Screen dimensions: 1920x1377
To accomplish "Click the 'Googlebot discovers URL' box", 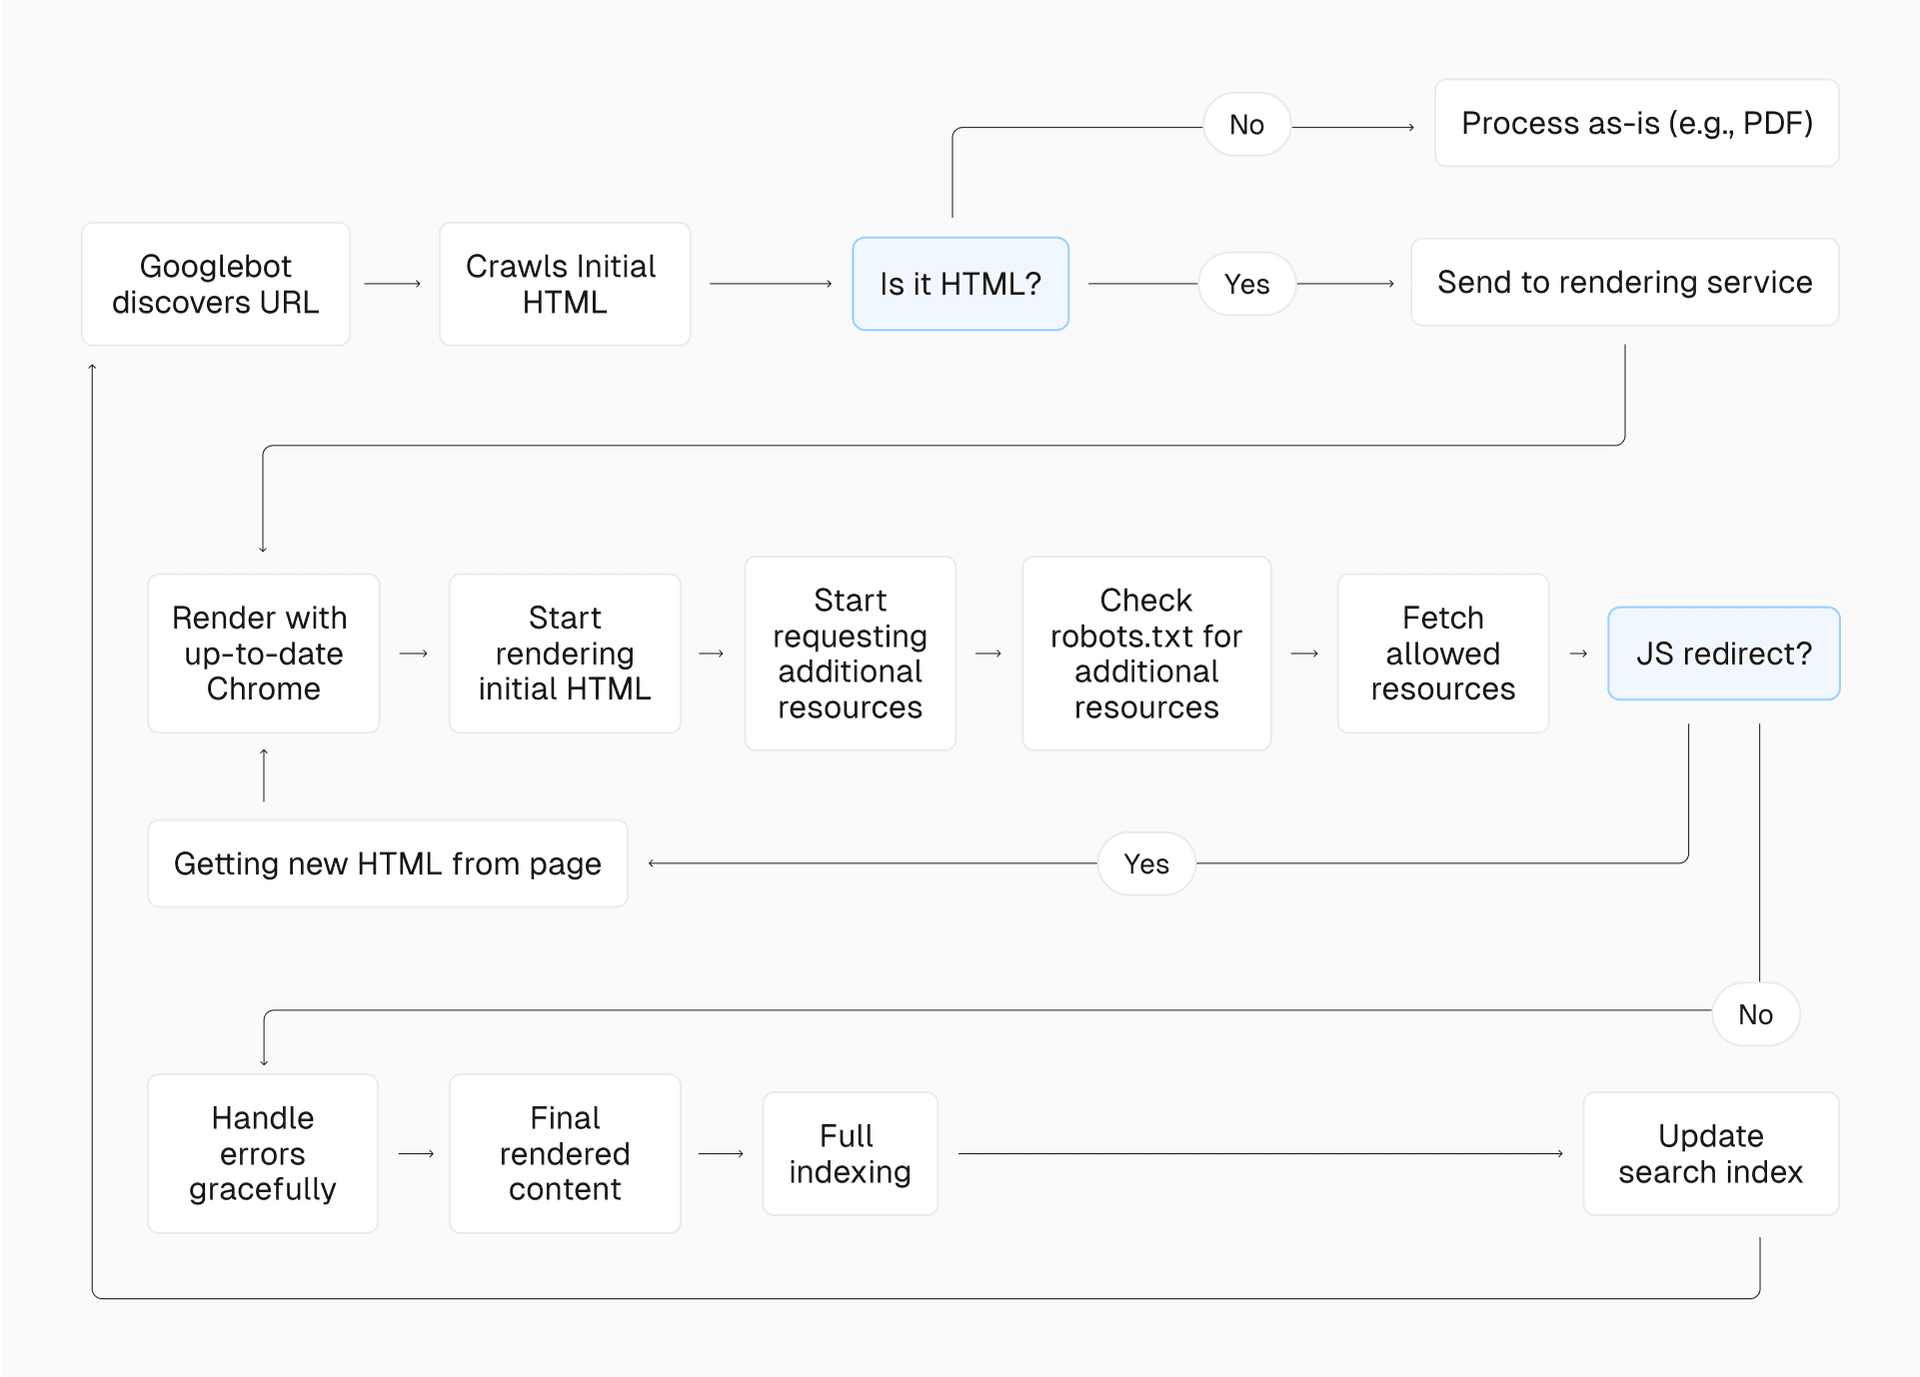I will (216, 284).
